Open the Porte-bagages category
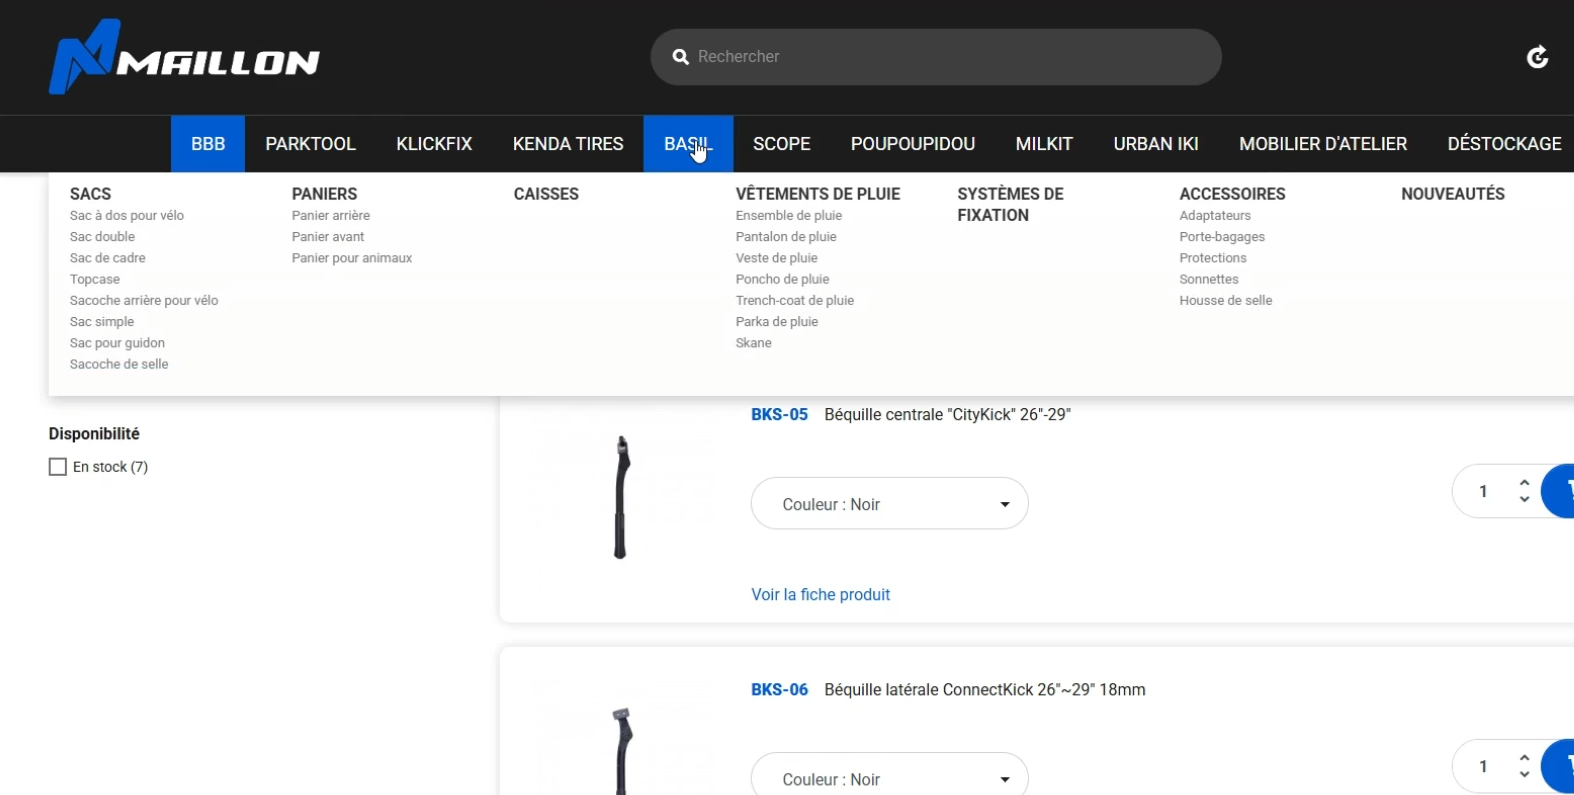The image size is (1574, 795). click(1222, 237)
